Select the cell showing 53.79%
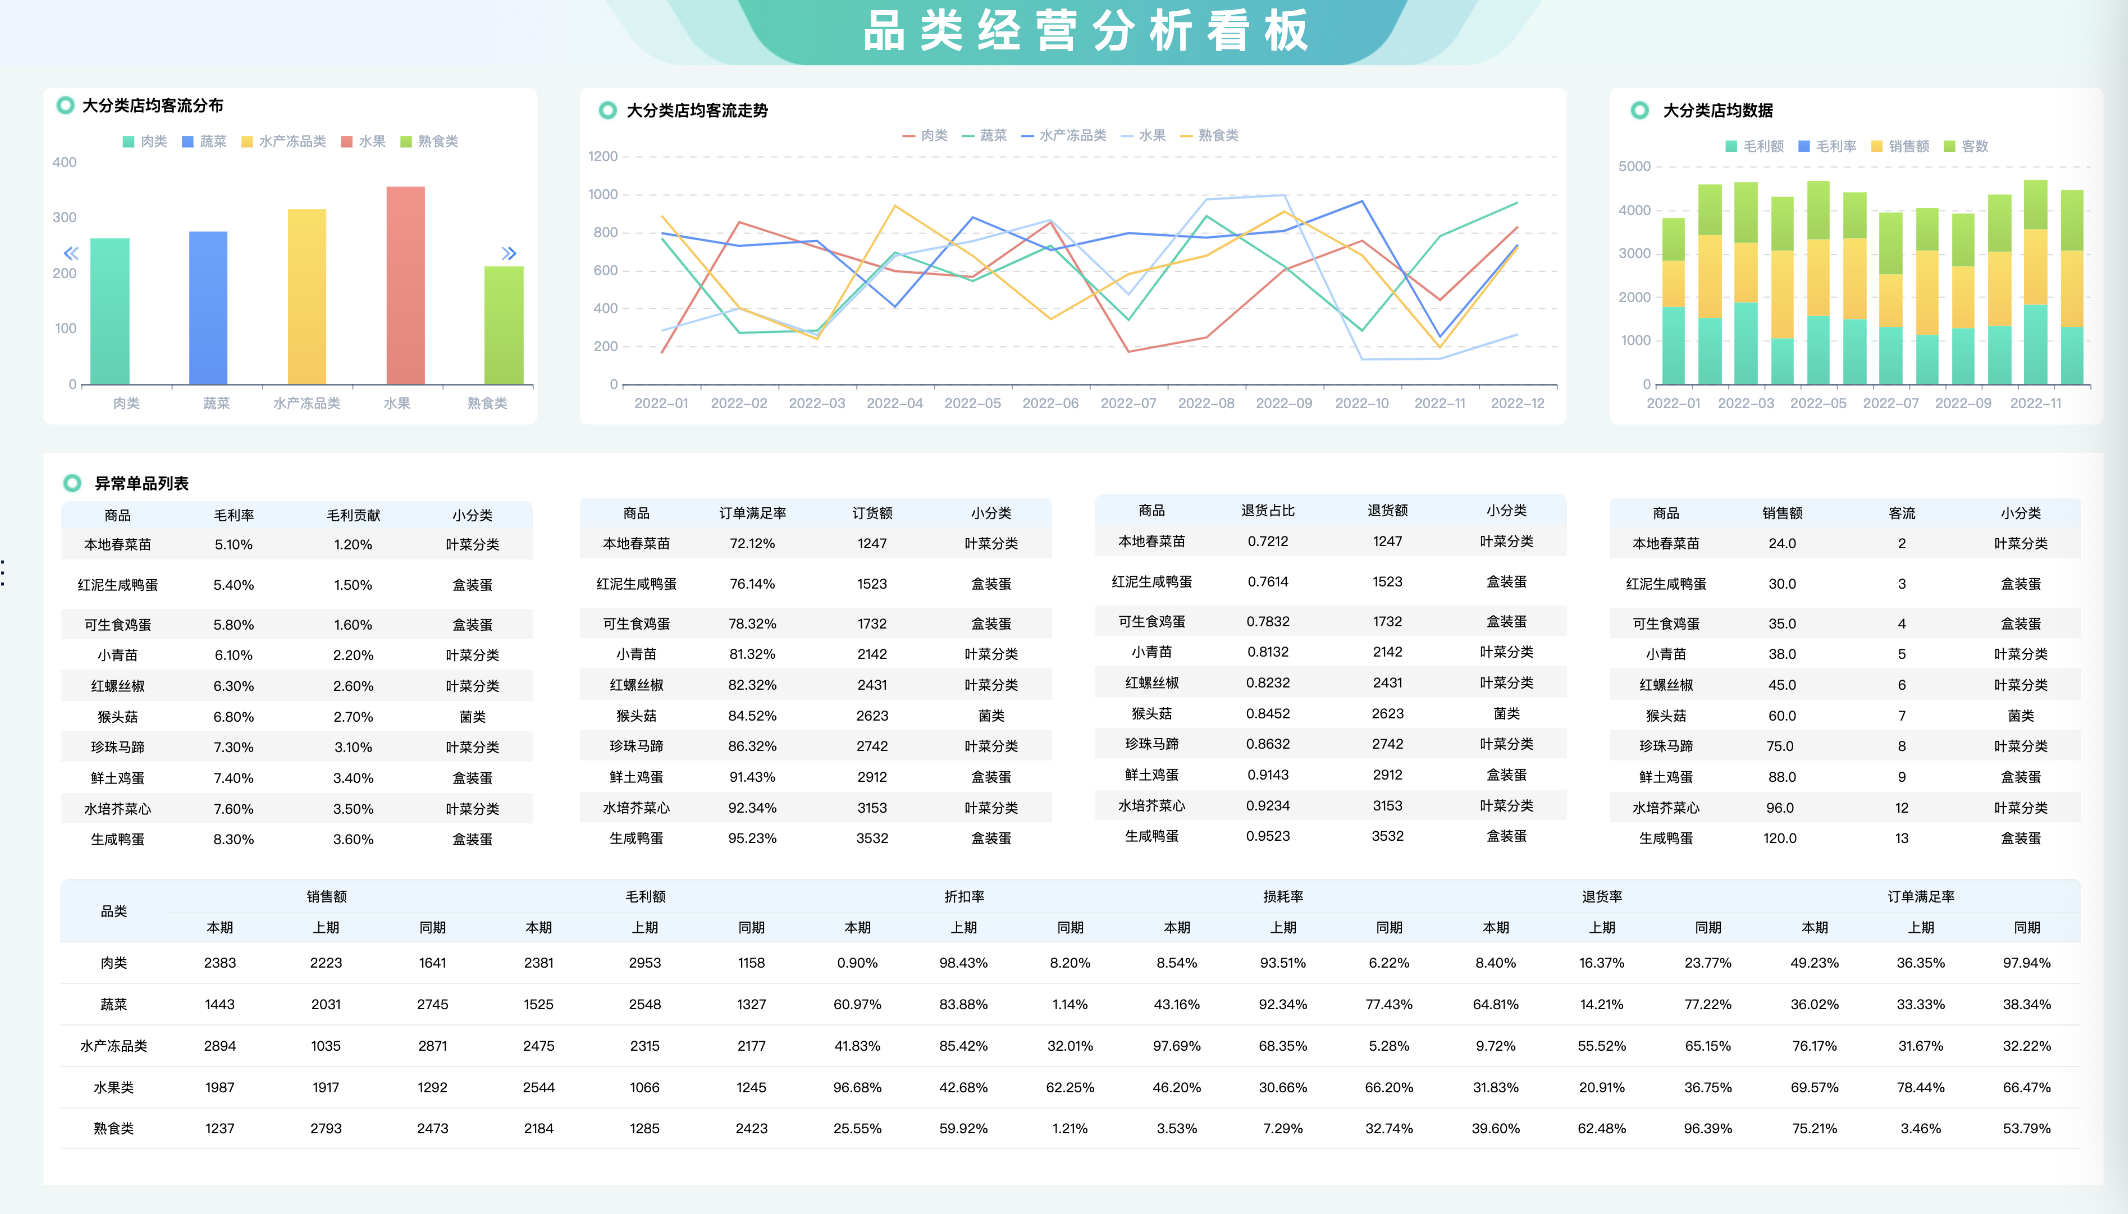2128x1214 pixels. coord(2027,1128)
